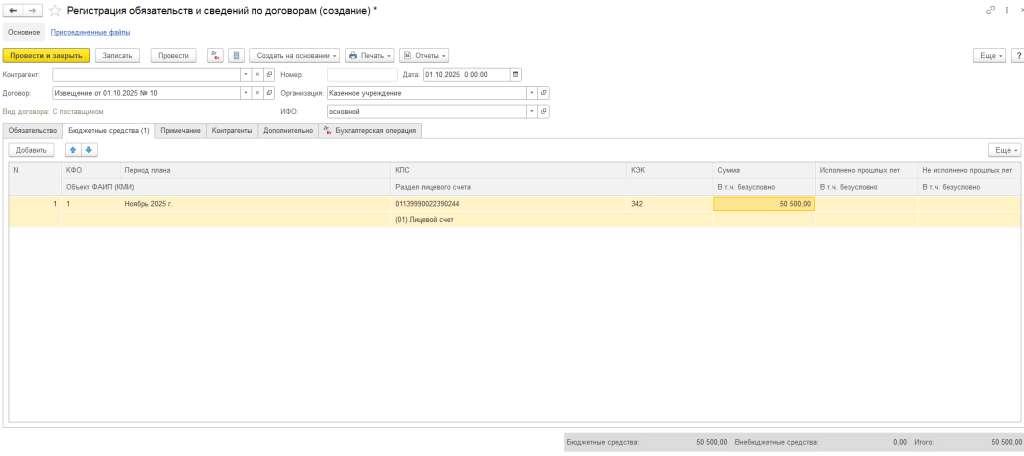The width and height of the screenshot is (1024, 456).
Task: Open help with the question mark button
Action: coord(1015,56)
